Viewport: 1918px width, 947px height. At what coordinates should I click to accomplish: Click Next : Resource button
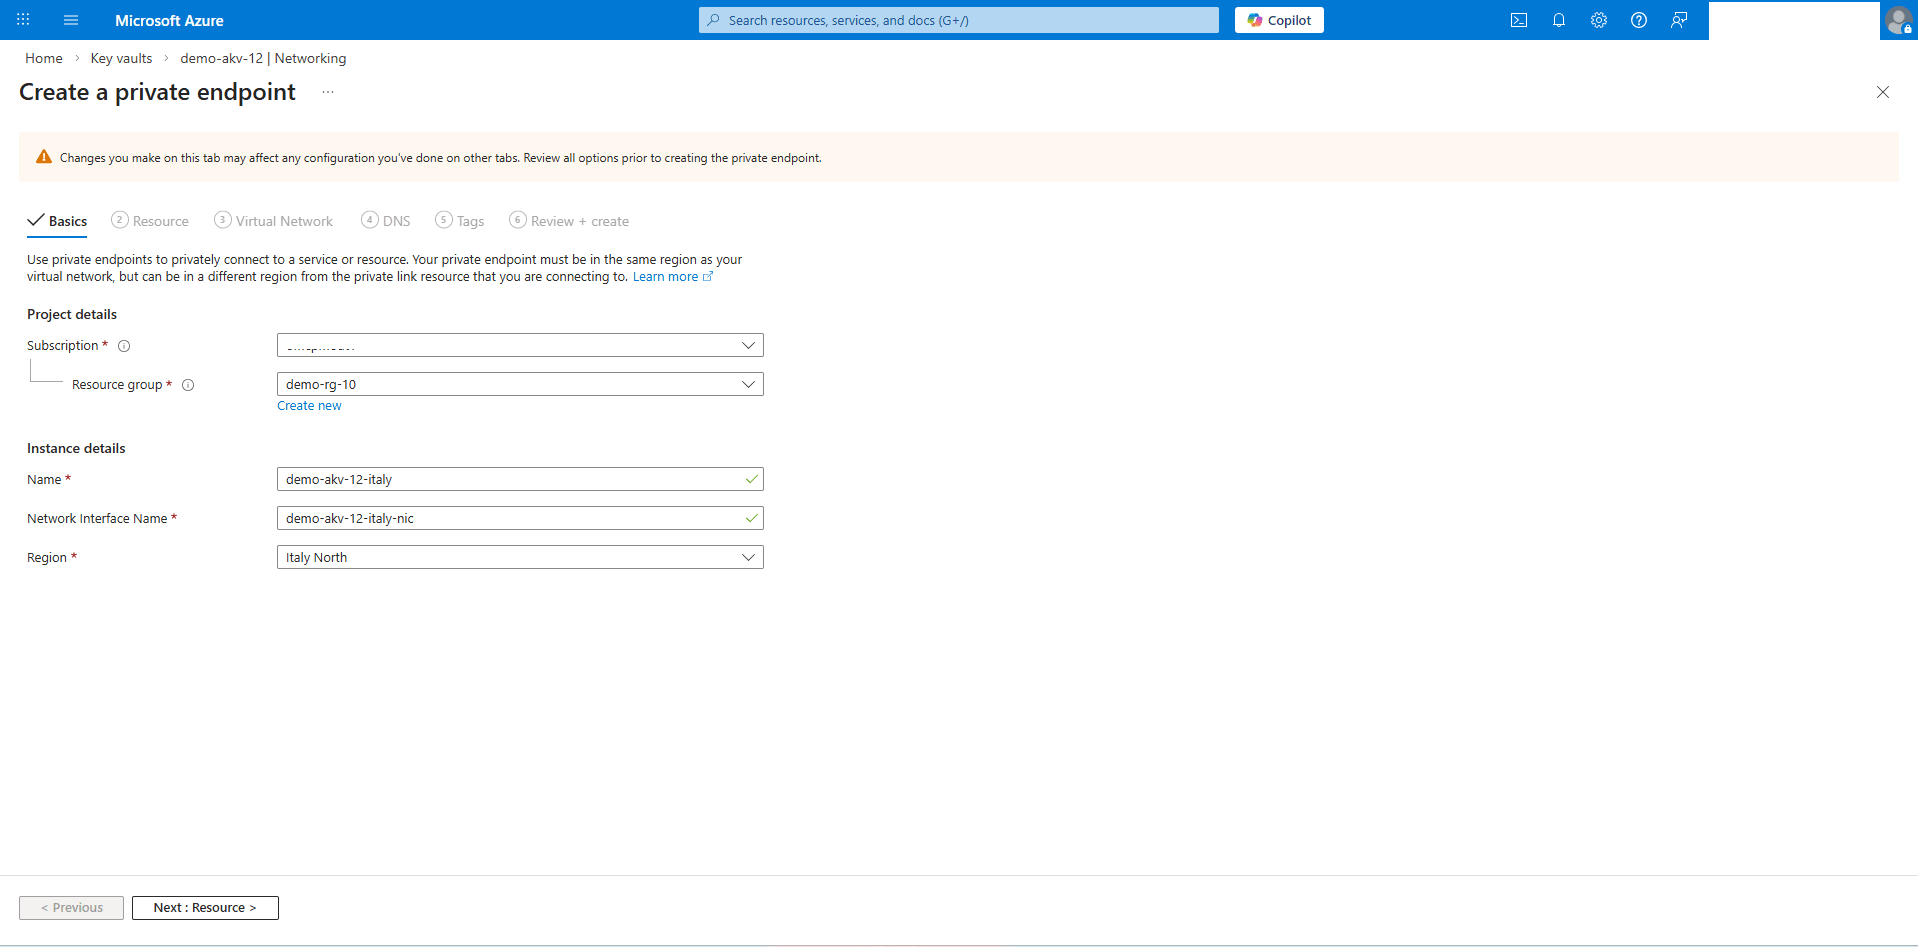(x=205, y=907)
